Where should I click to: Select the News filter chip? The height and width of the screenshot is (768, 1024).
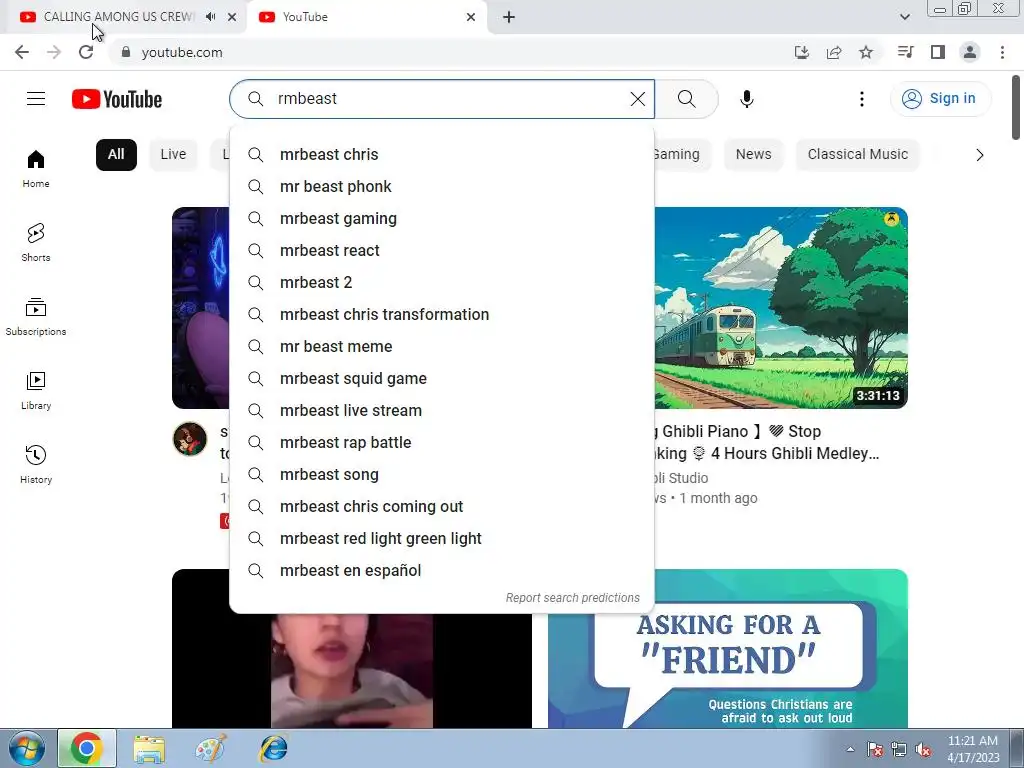pyautogui.click(x=754, y=155)
